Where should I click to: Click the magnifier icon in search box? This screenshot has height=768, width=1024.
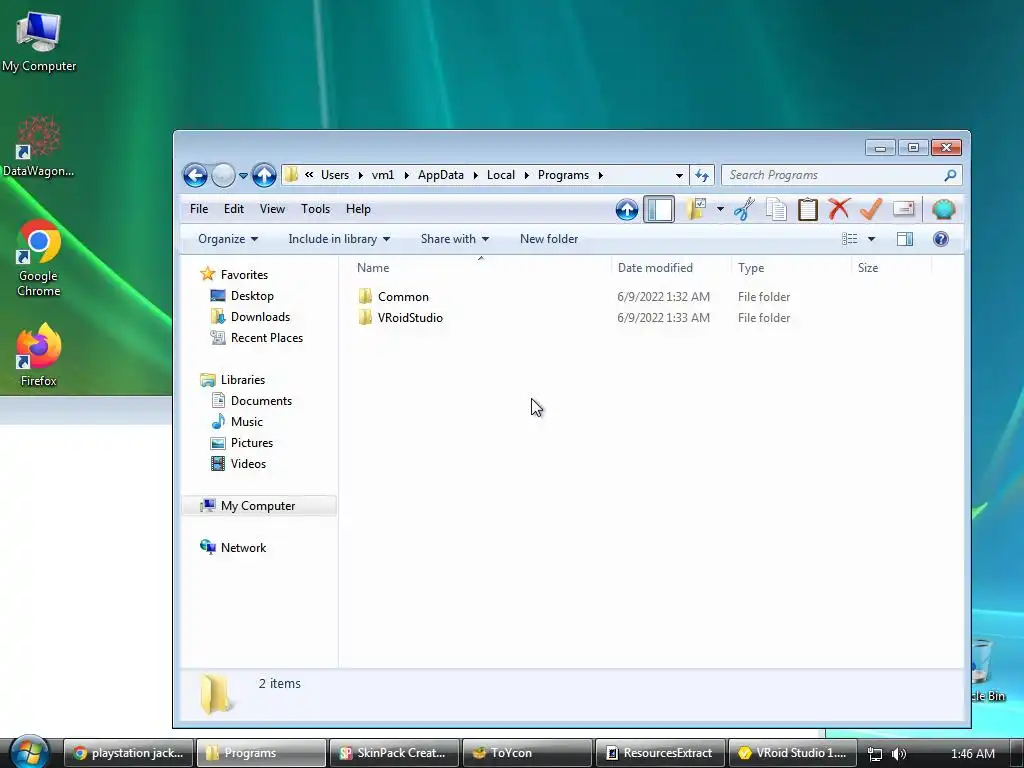pos(950,175)
